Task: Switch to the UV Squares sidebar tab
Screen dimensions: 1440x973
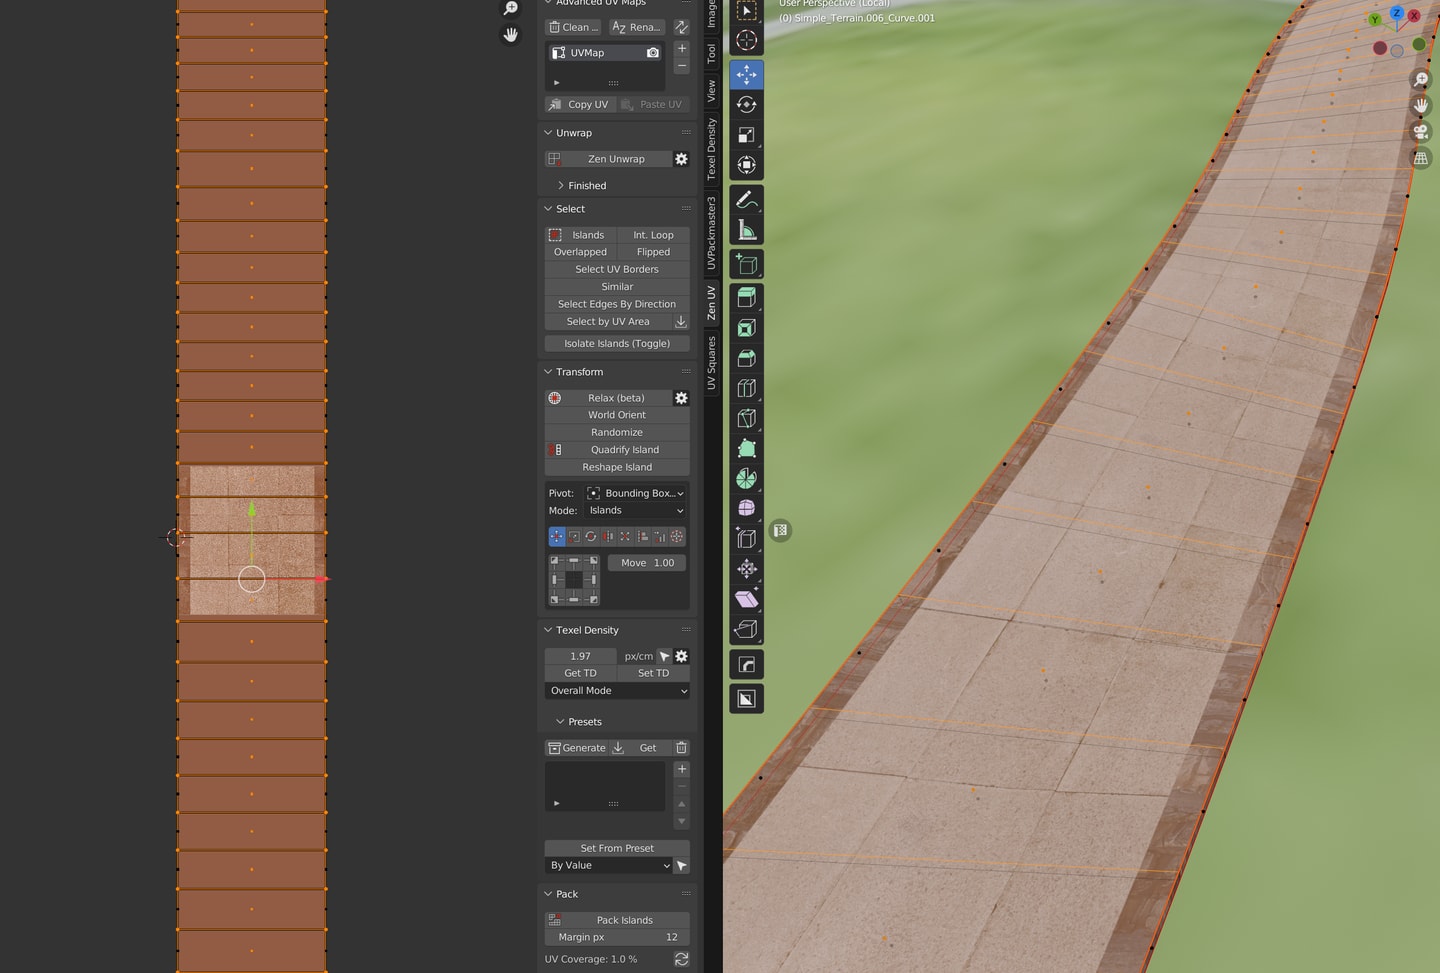Action: [x=712, y=363]
